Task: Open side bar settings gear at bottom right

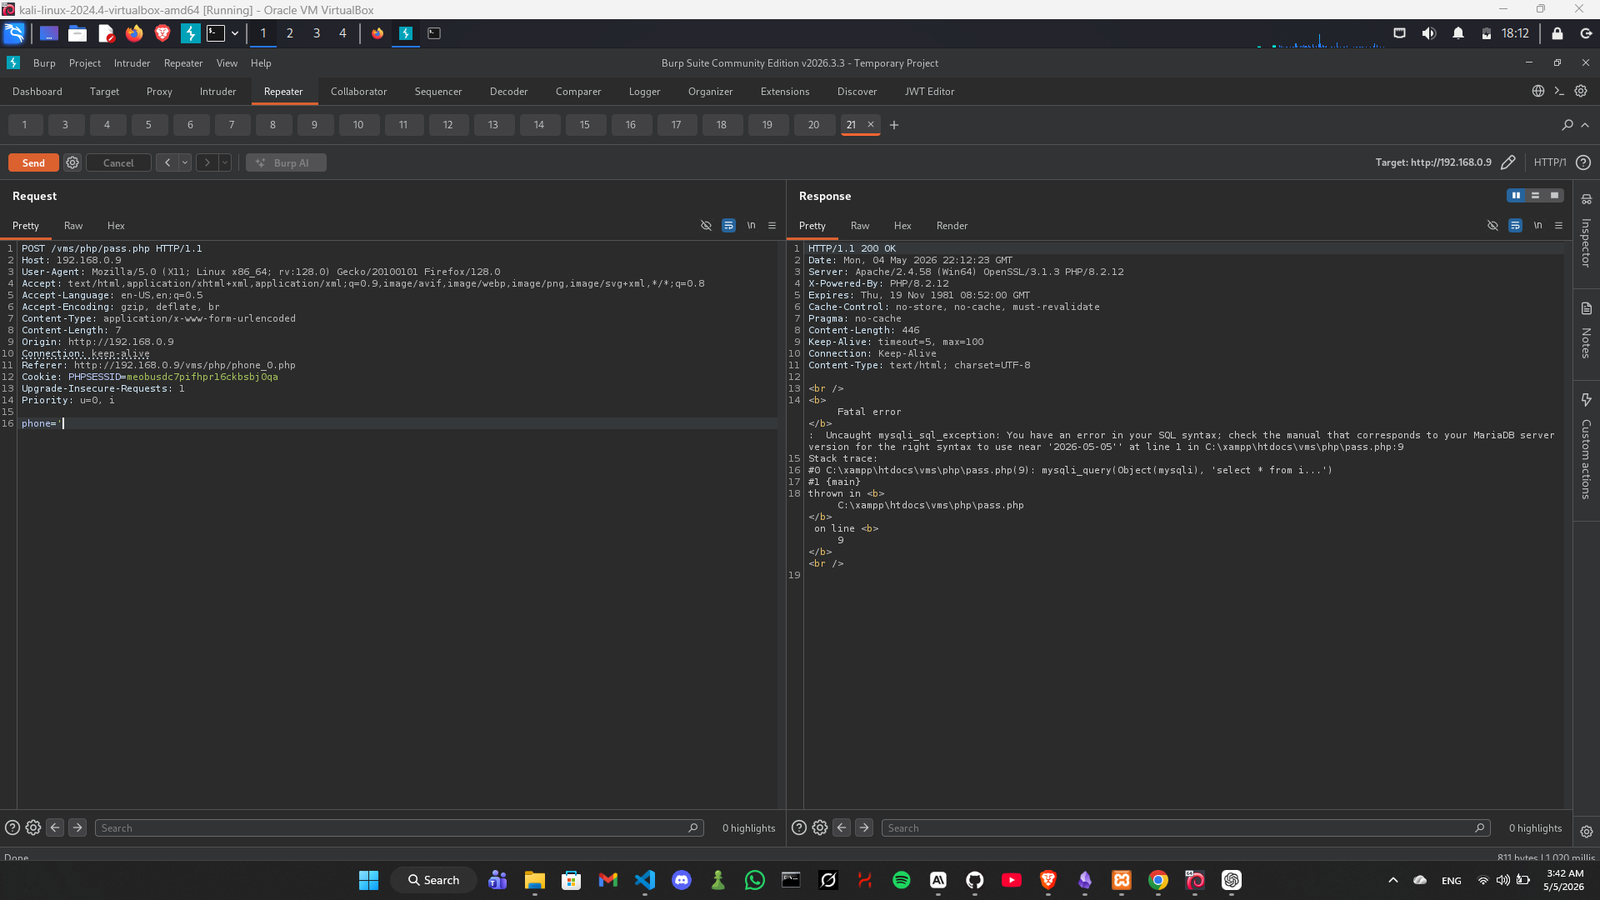Action: point(1586,832)
